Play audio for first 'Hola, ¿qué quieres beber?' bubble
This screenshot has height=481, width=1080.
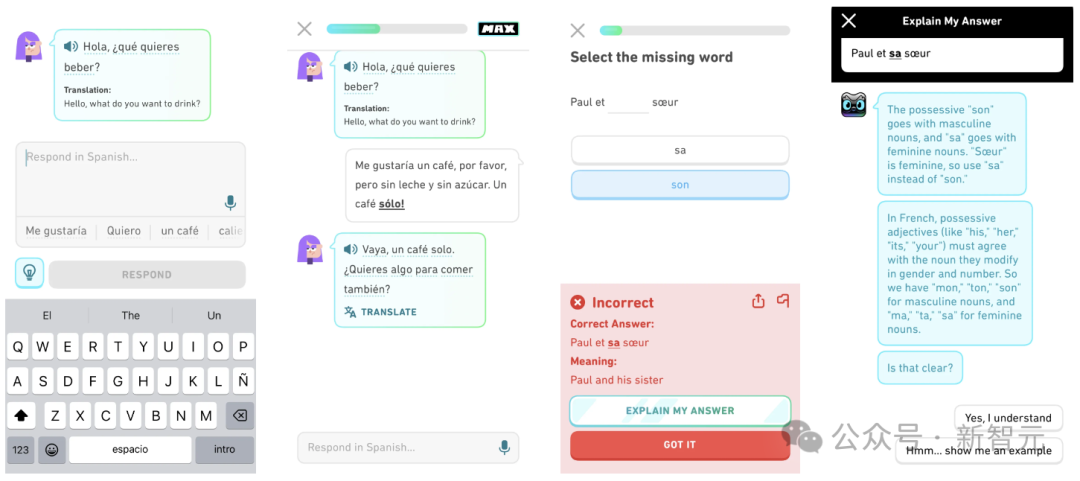click(71, 47)
